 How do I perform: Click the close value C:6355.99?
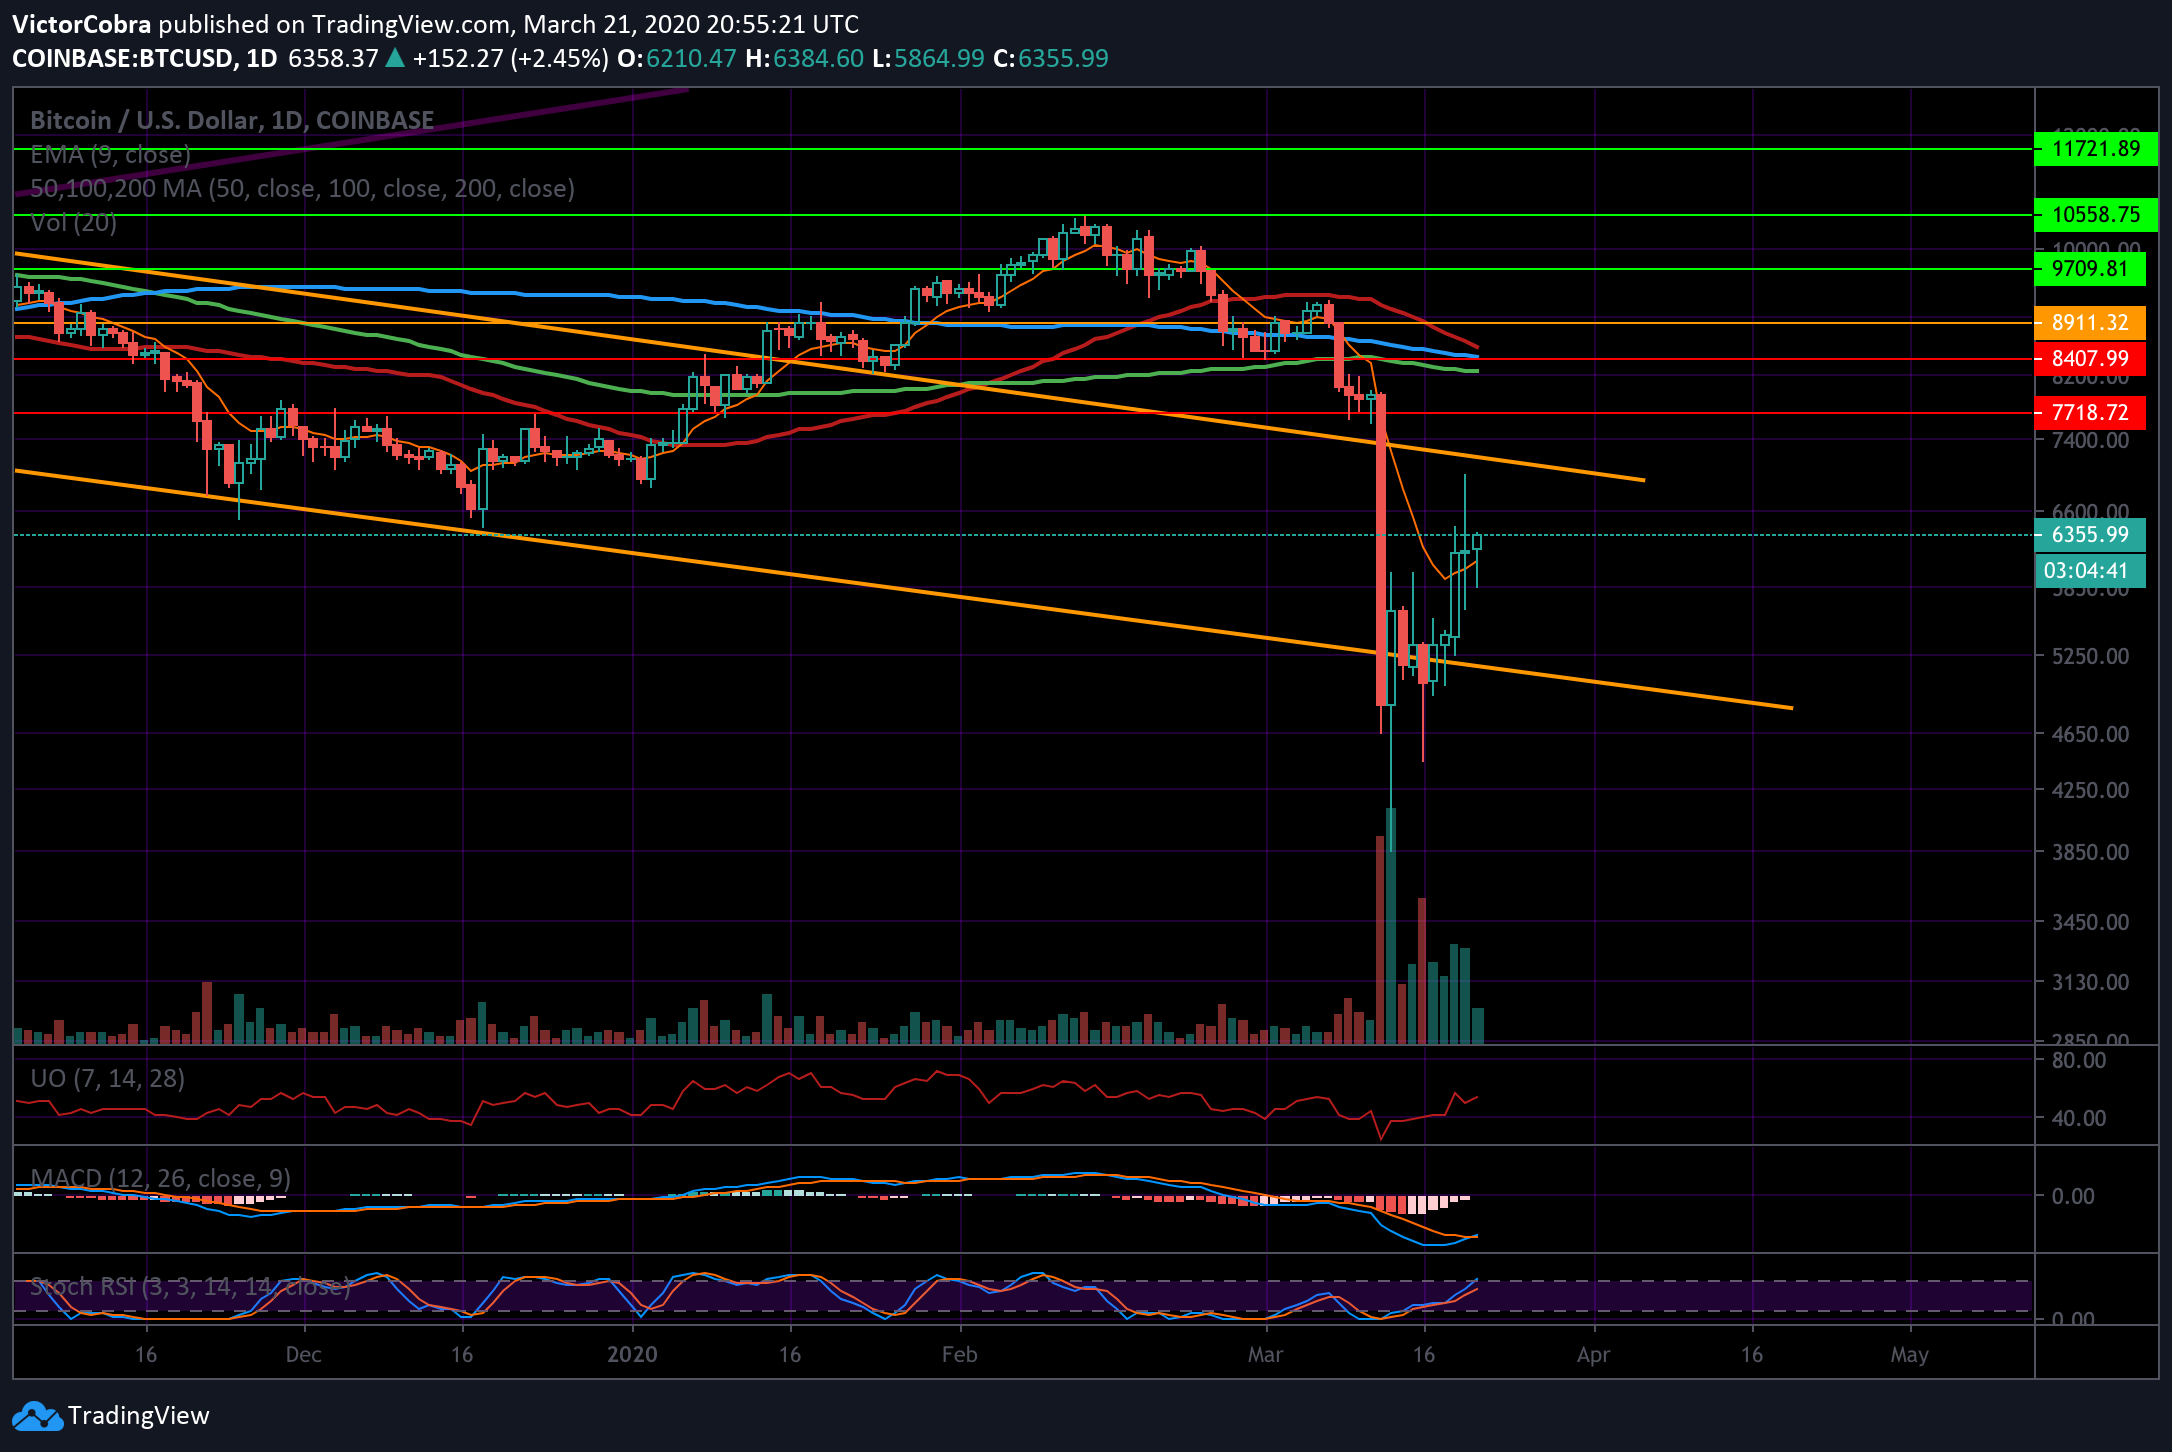coord(1051,59)
